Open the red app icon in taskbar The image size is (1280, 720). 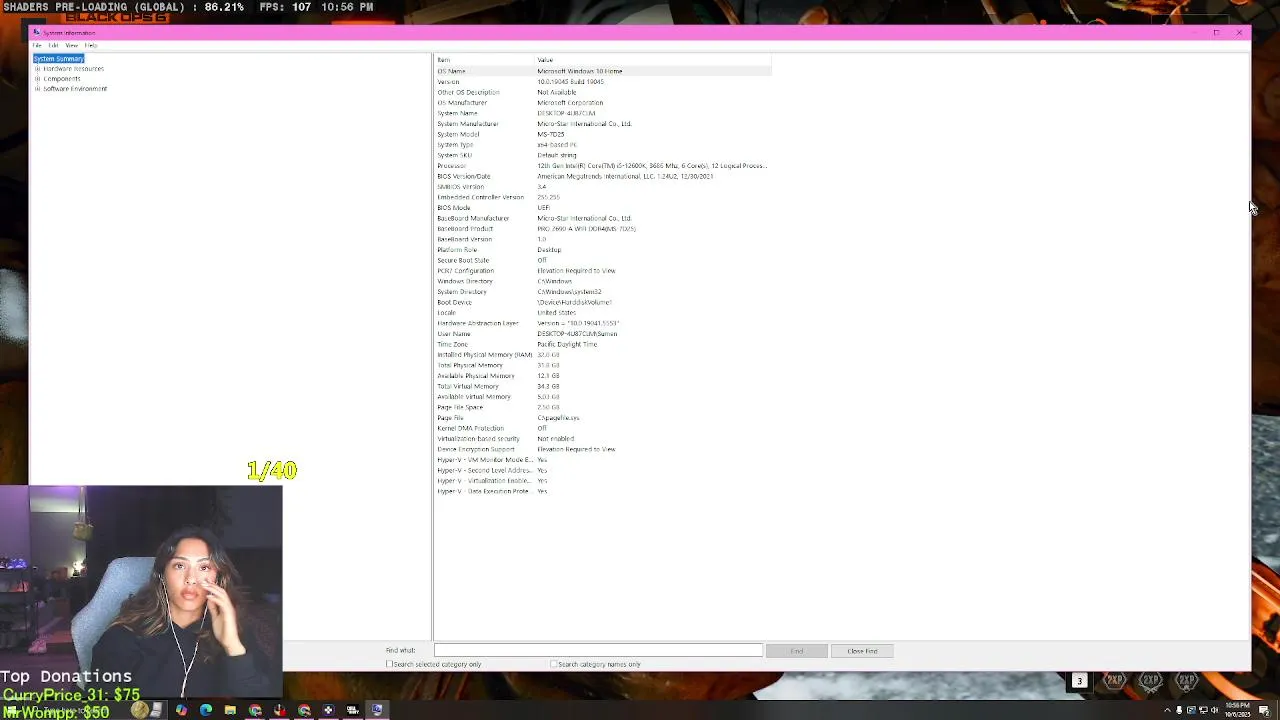(x=279, y=710)
